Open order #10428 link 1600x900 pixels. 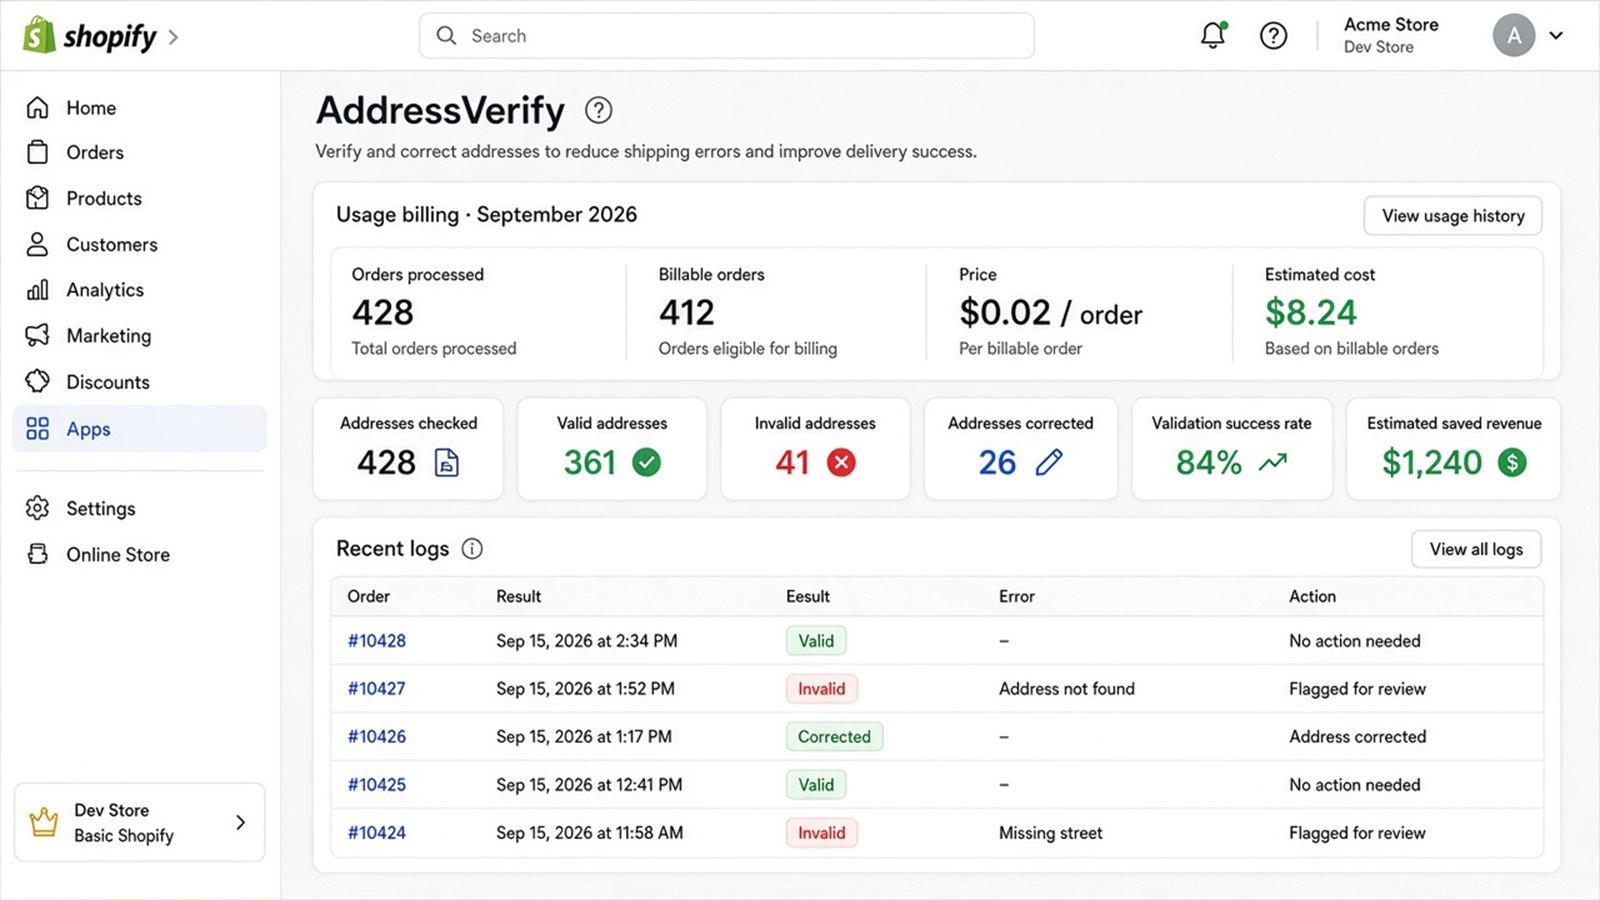(377, 641)
